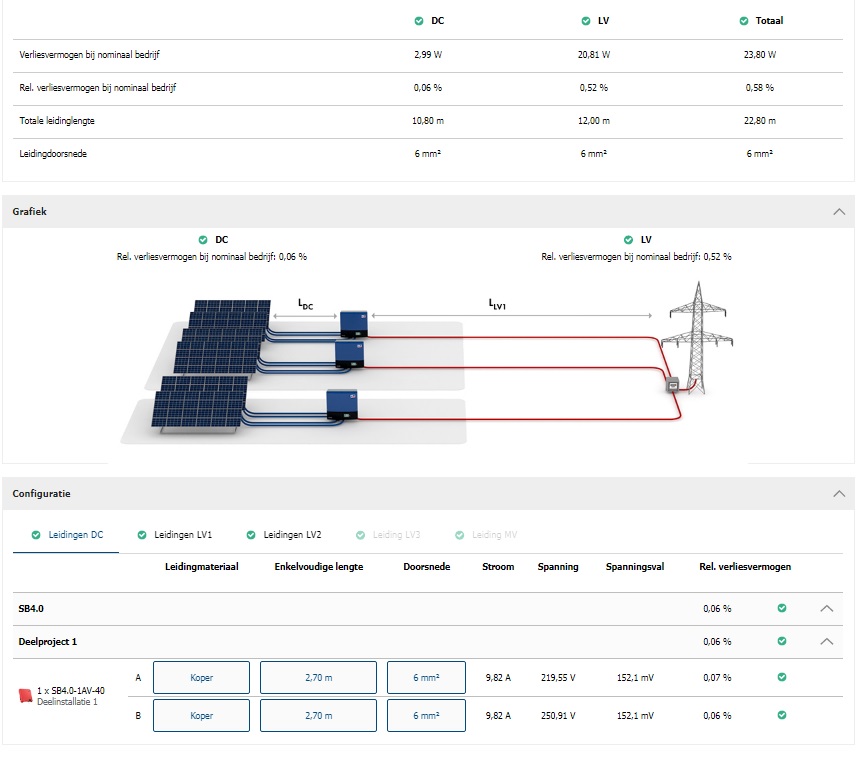The image size is (867, 757).
Task: Collapse the SB4.0 row
Action: 827,608
